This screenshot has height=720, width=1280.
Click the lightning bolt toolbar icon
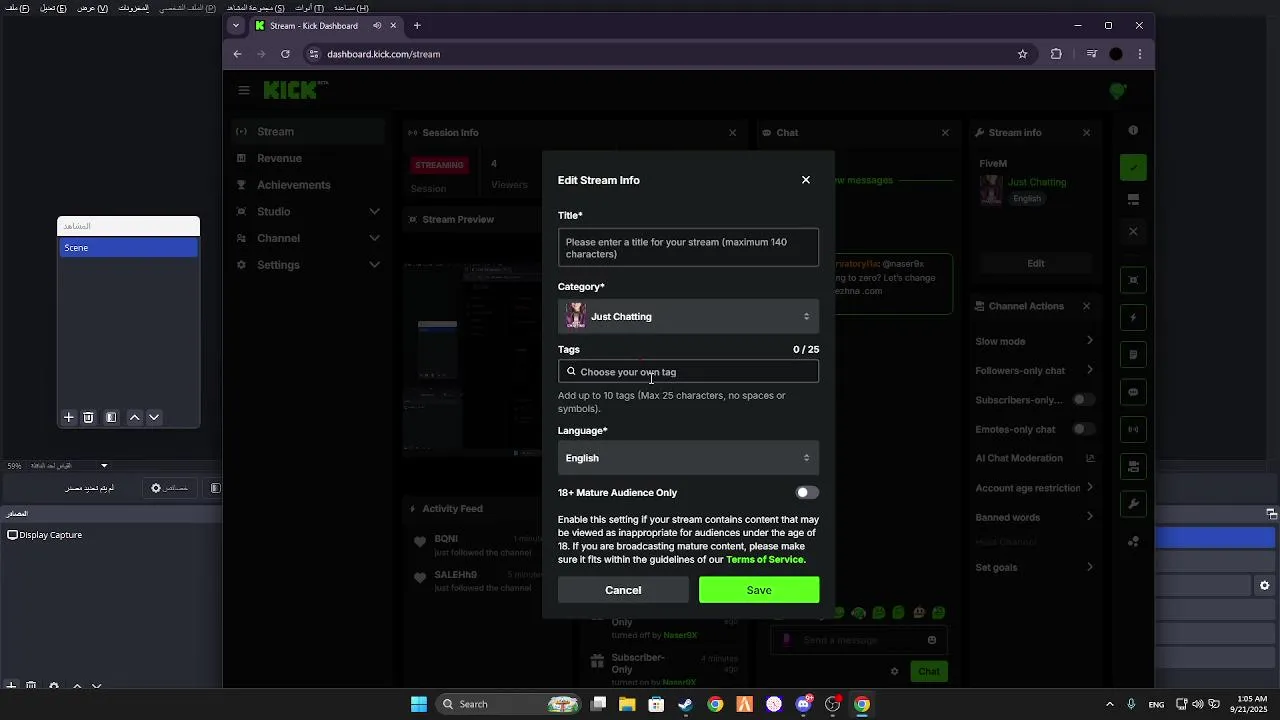pyautogui.click(x=1133, y=318)
